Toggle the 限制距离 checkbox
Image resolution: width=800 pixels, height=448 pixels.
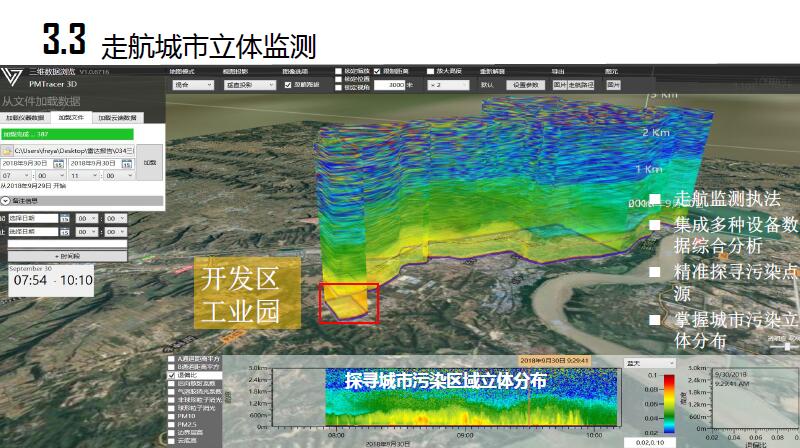point(377,72)
